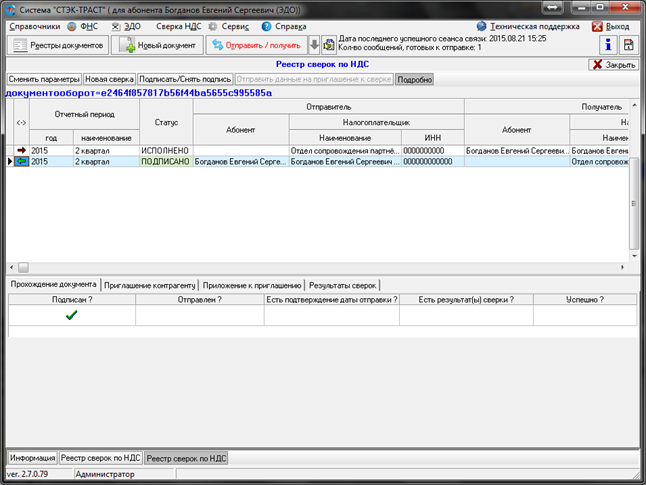
Task: Click the double-arrow button in the title bar
Action: pyautogui.click(x=552, y=7)
